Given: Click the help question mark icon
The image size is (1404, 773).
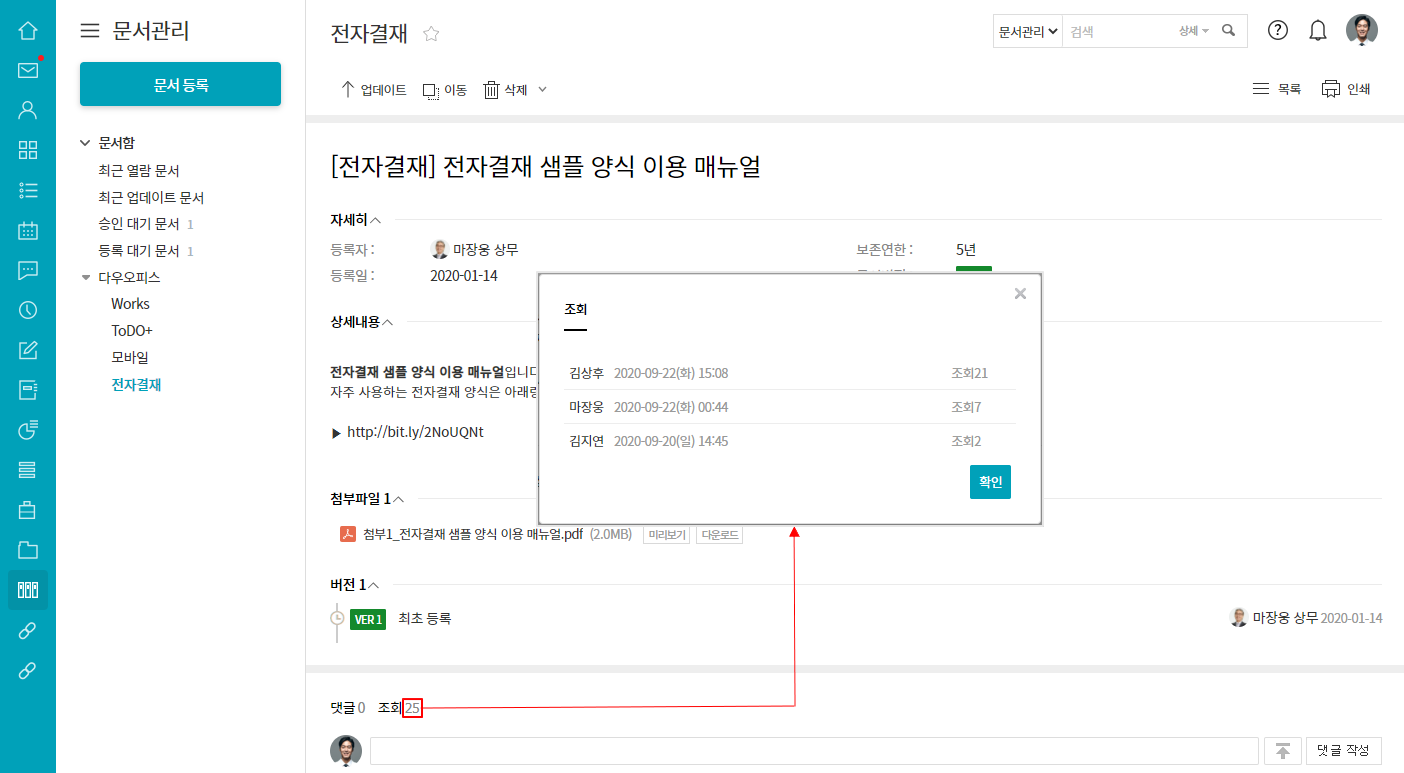Looking at the screenshot, I should click(x=1278, y=30).
